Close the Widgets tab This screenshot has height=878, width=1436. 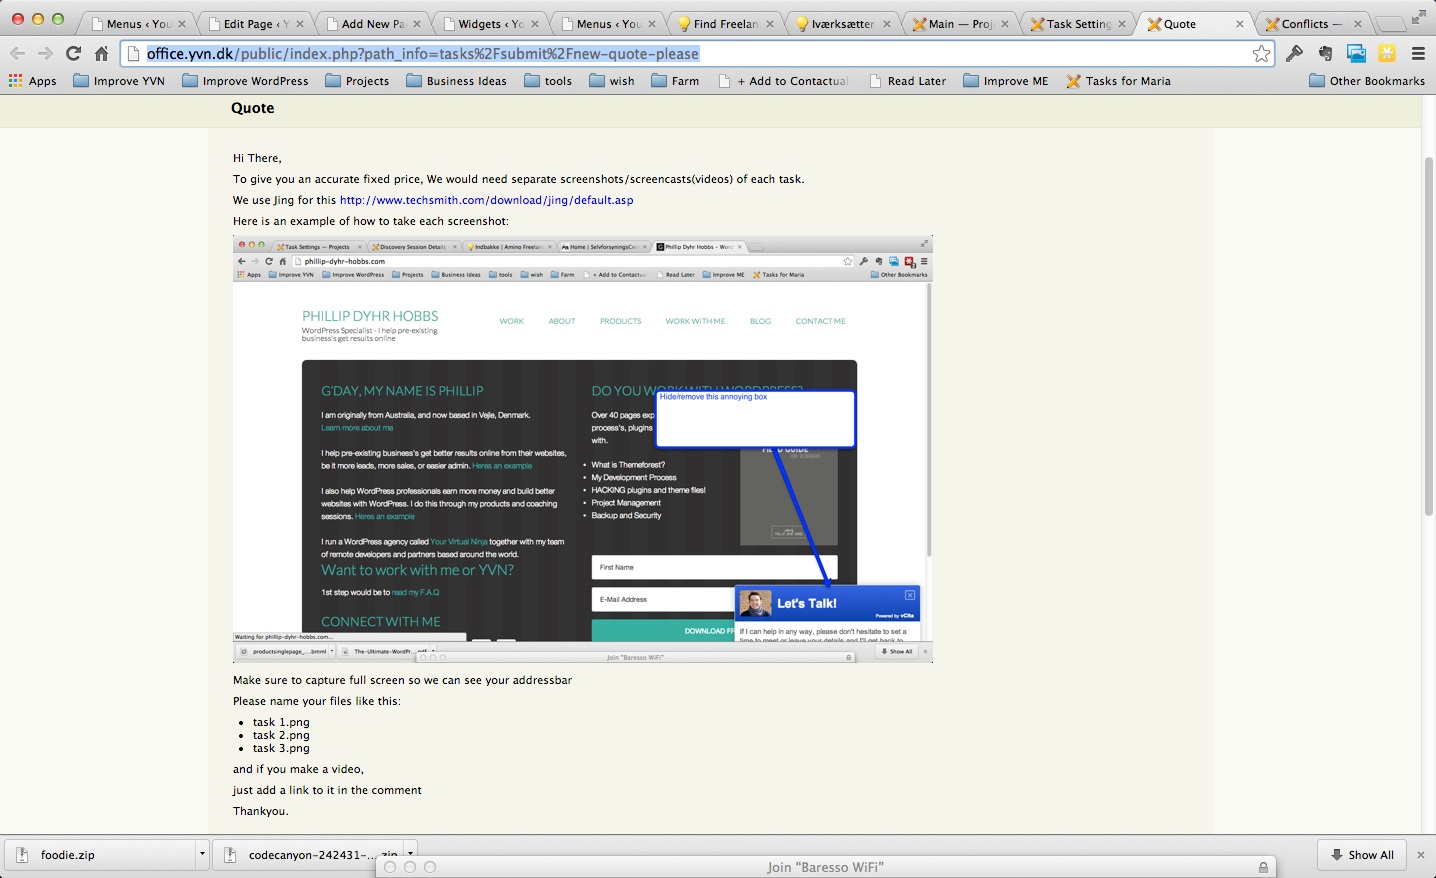click(x=535, y=24)
